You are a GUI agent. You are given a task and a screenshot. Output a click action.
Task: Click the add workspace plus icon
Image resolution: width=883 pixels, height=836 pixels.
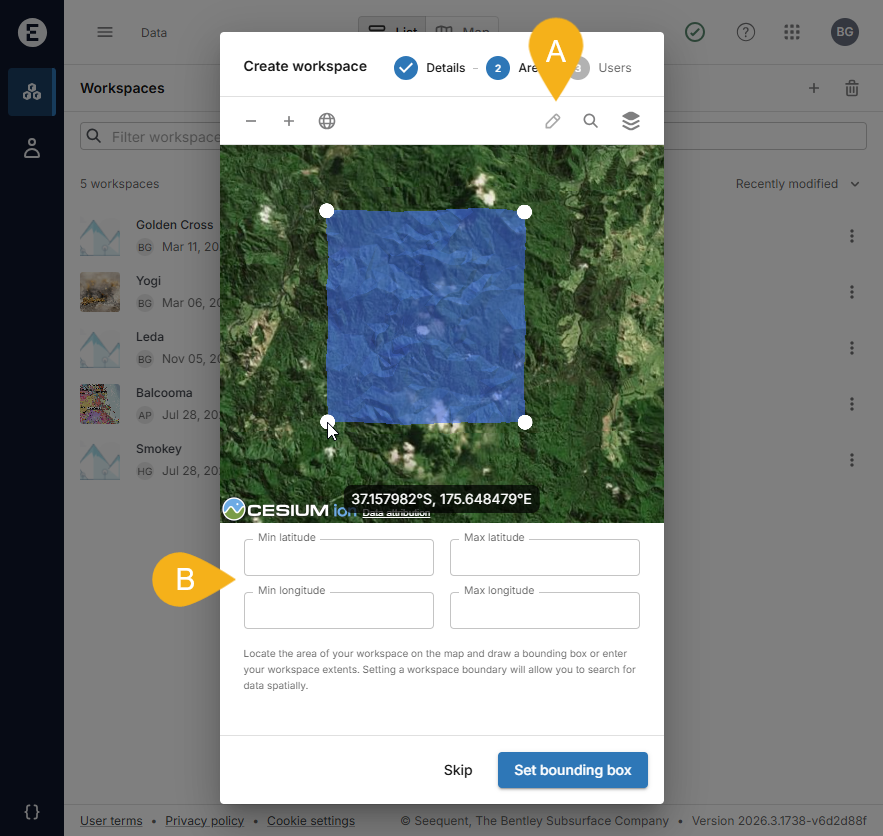[814, 88]
